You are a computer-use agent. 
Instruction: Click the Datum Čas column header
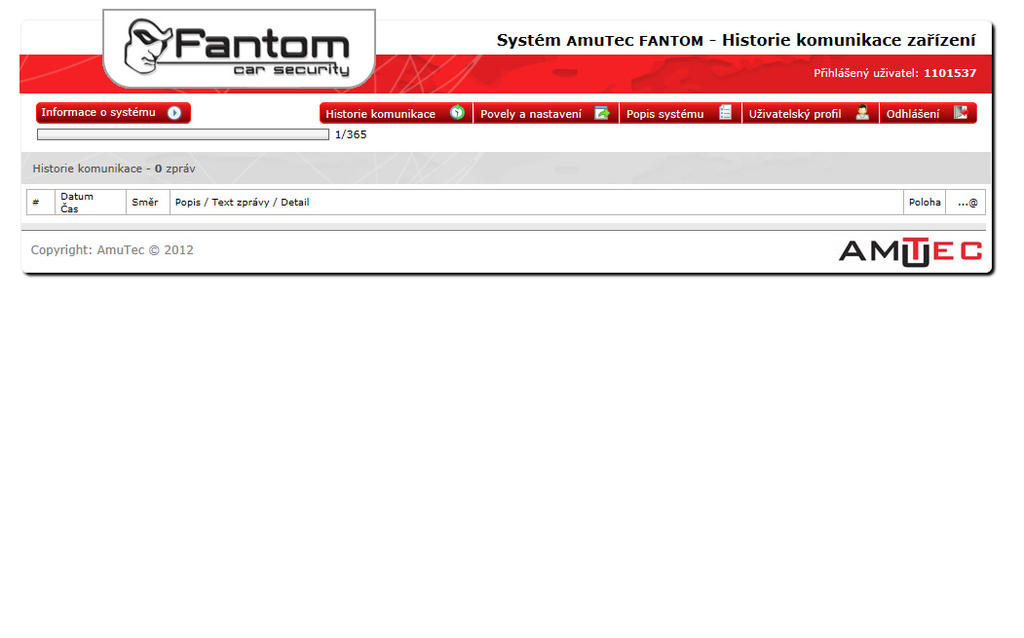tap(90, 202)
